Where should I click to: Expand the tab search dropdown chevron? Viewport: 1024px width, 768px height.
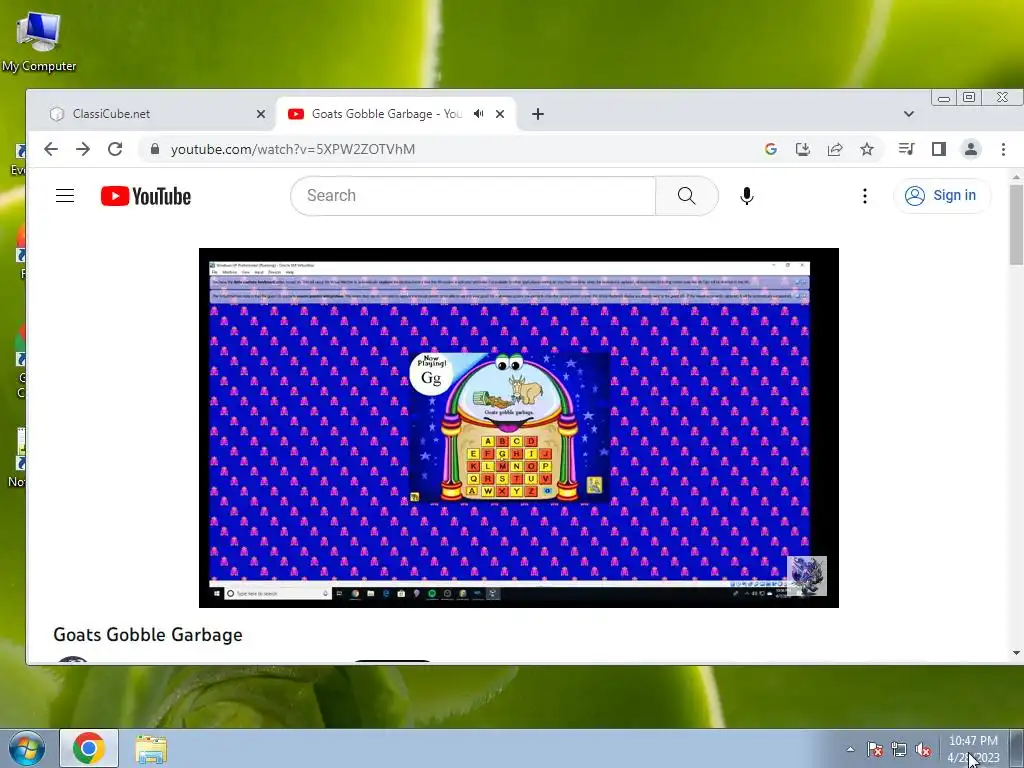pyautogui.click(x=908, y=114)
